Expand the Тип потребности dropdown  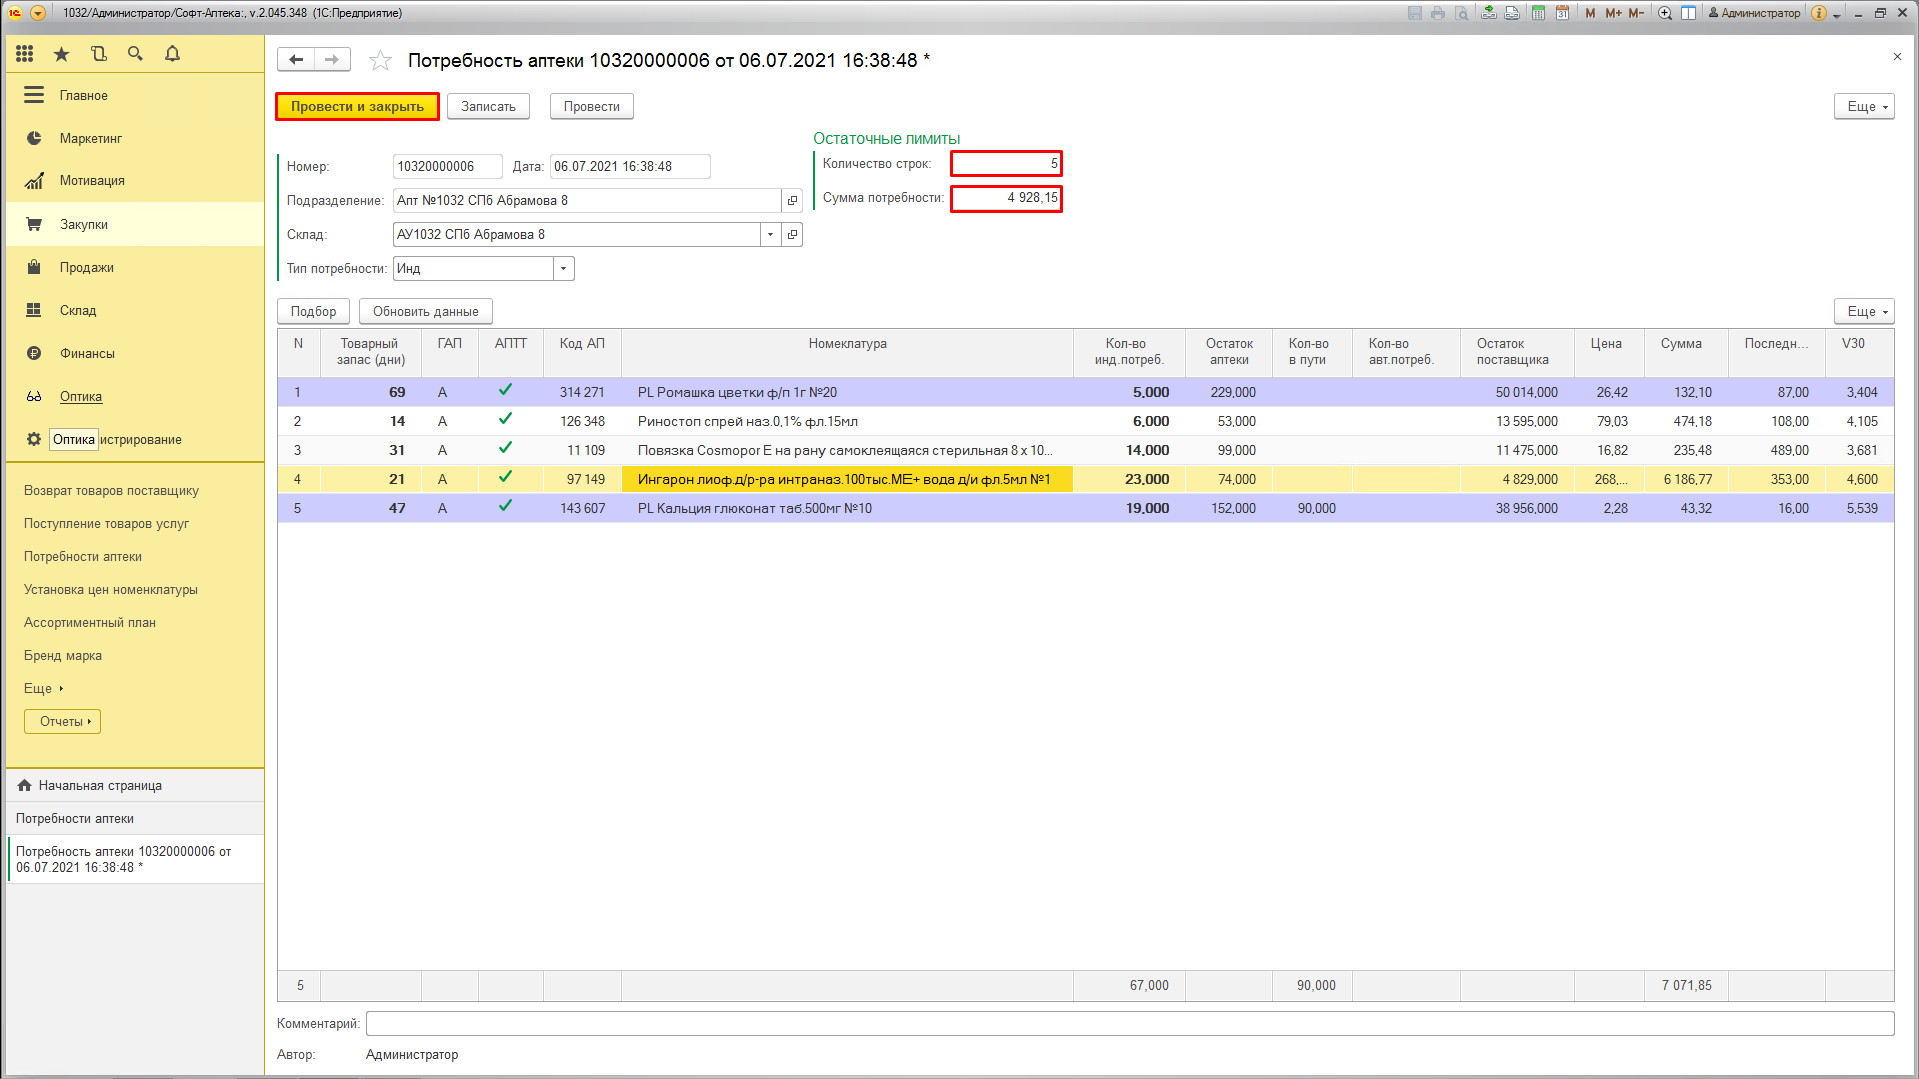point(564,269)
